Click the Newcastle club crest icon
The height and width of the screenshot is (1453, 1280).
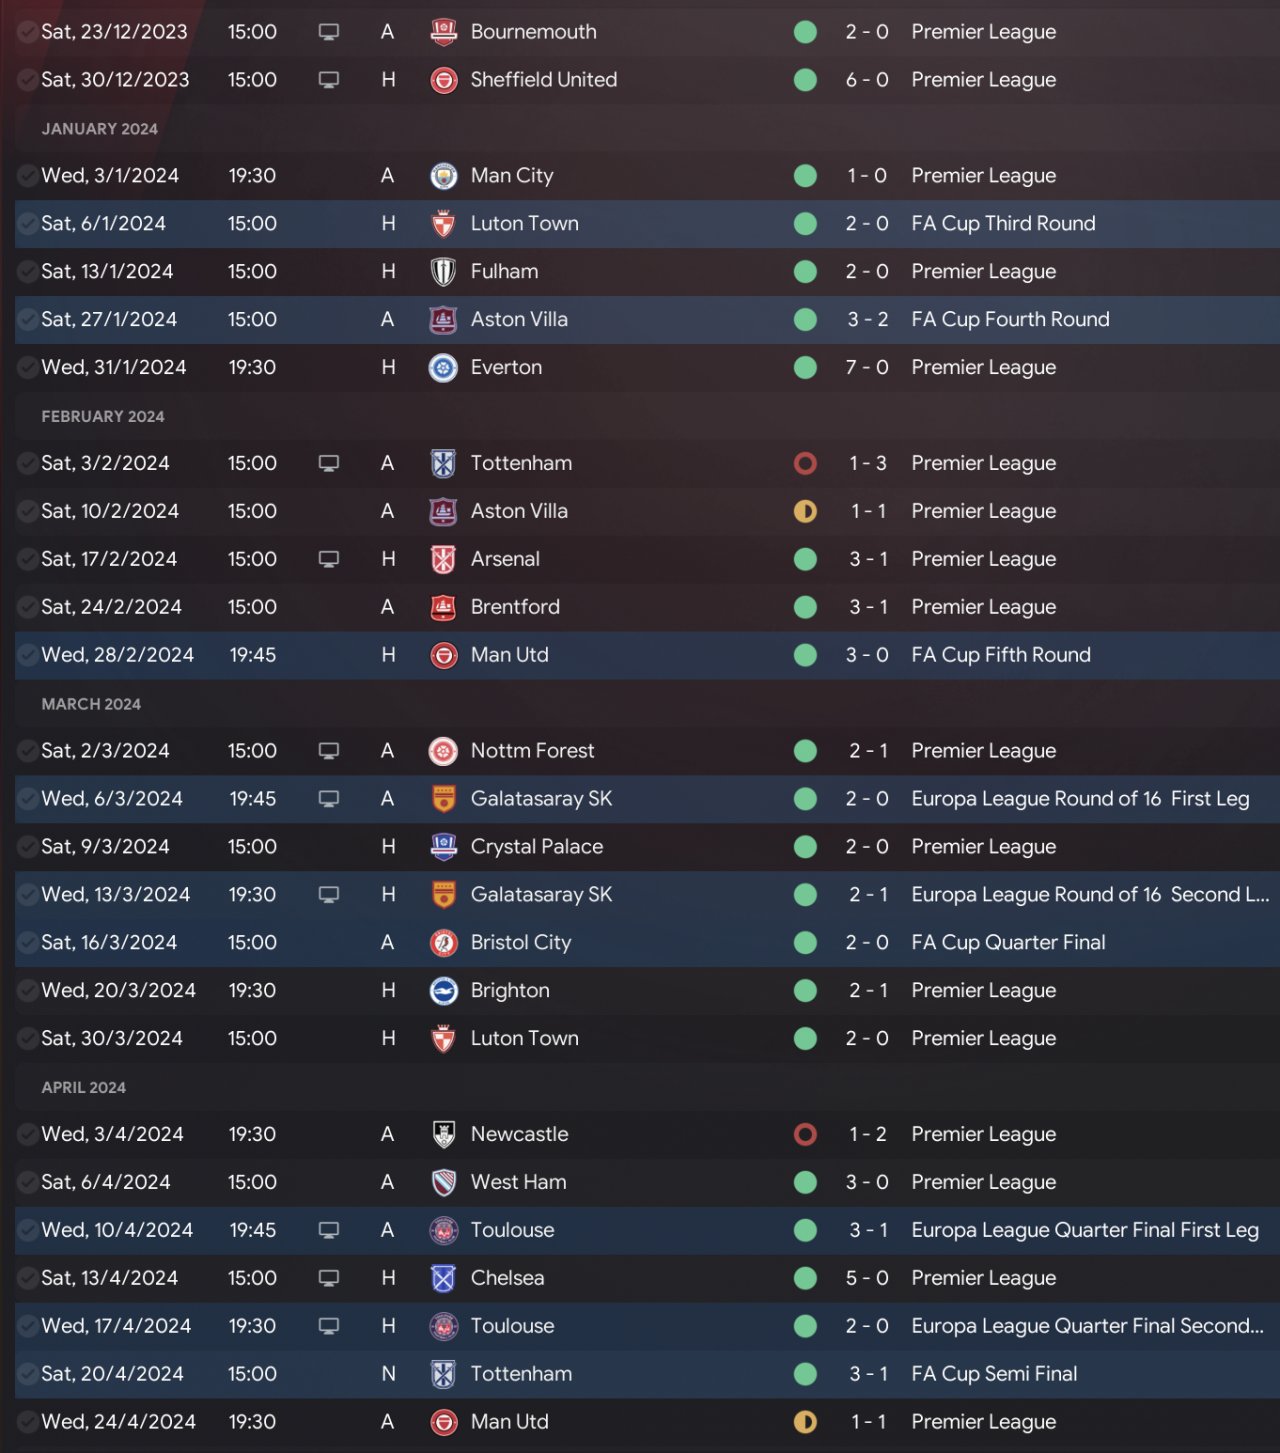(443, 1135)
